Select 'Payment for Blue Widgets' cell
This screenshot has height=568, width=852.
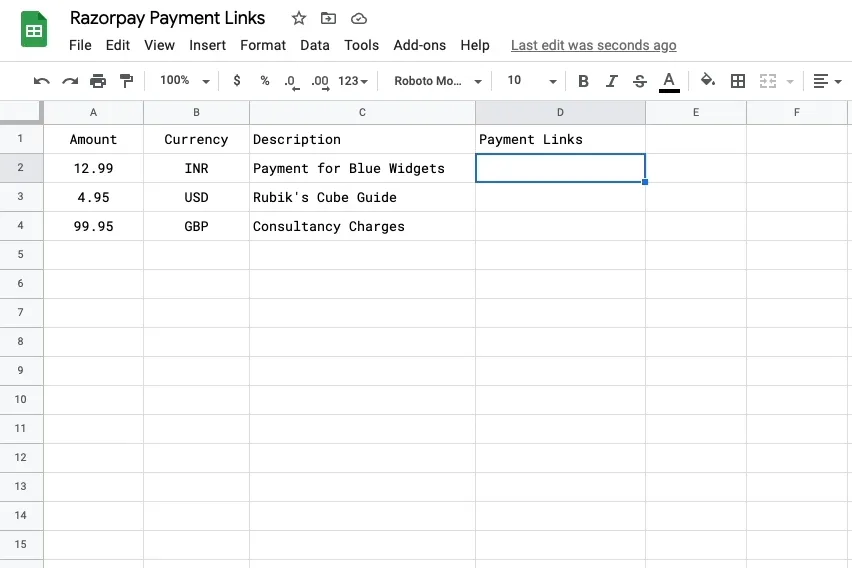[x=362, y=168]
